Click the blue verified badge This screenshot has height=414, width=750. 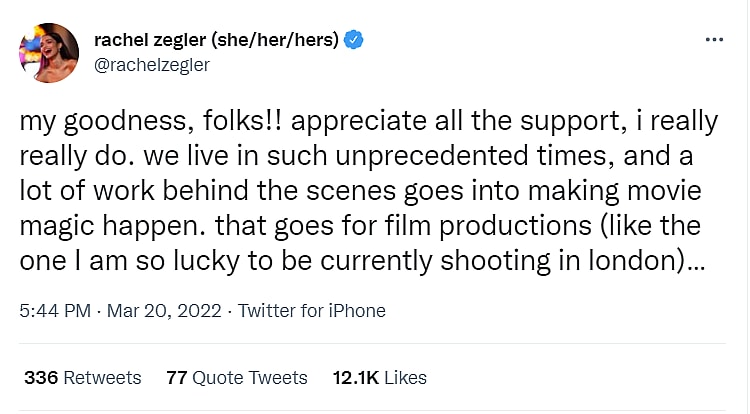tap(353, 40)
